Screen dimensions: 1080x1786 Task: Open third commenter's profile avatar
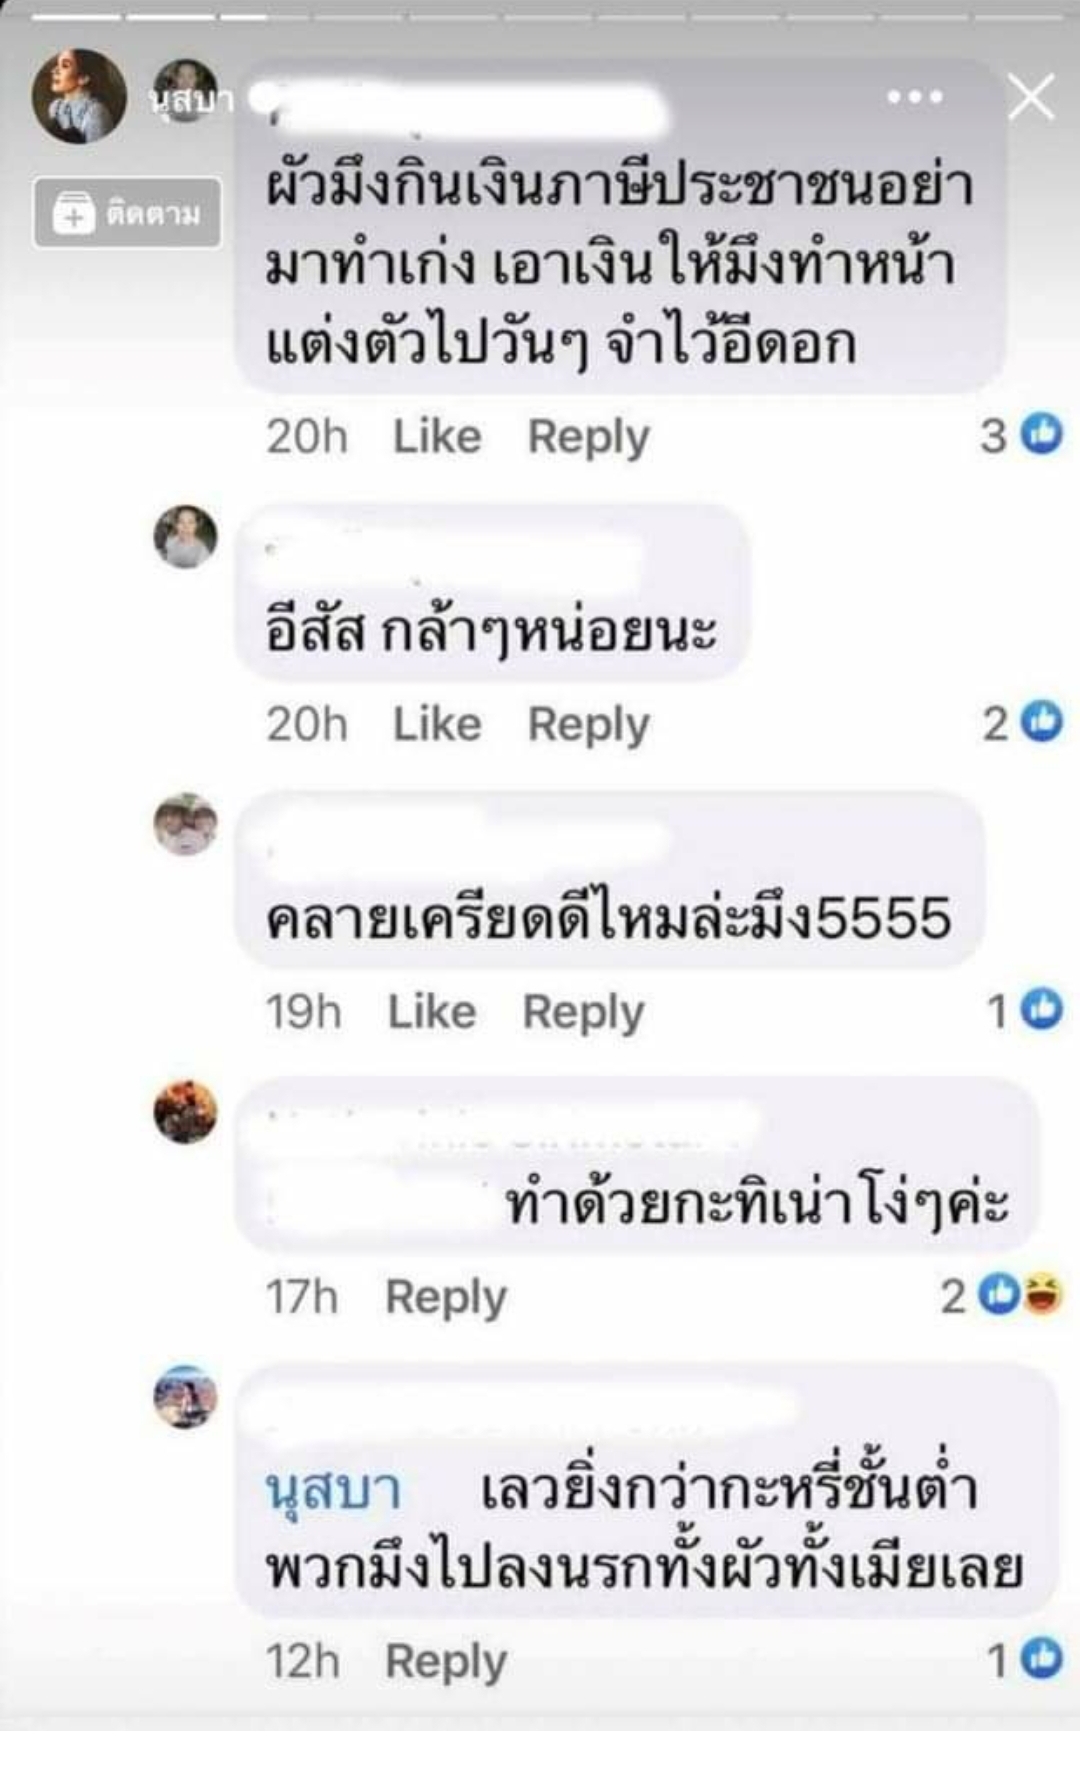[x=185, y=825]
